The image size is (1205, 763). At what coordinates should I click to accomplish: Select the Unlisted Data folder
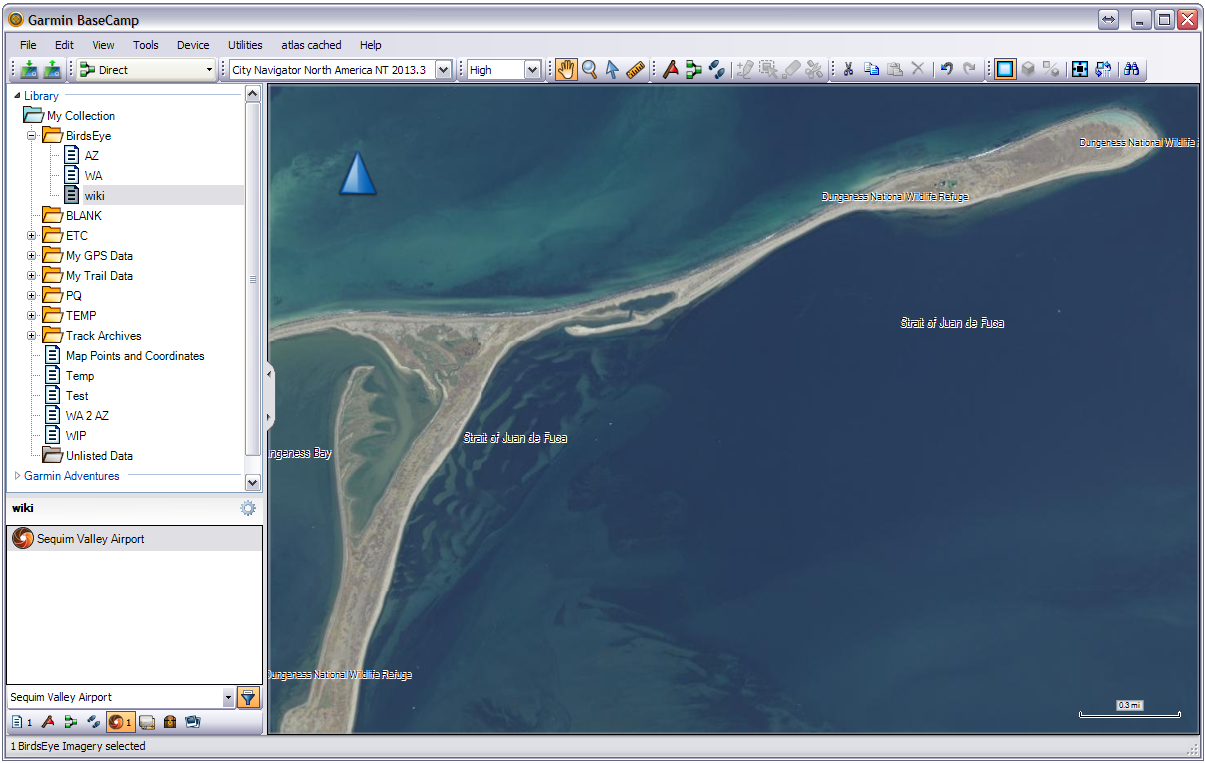click(99, 456)
